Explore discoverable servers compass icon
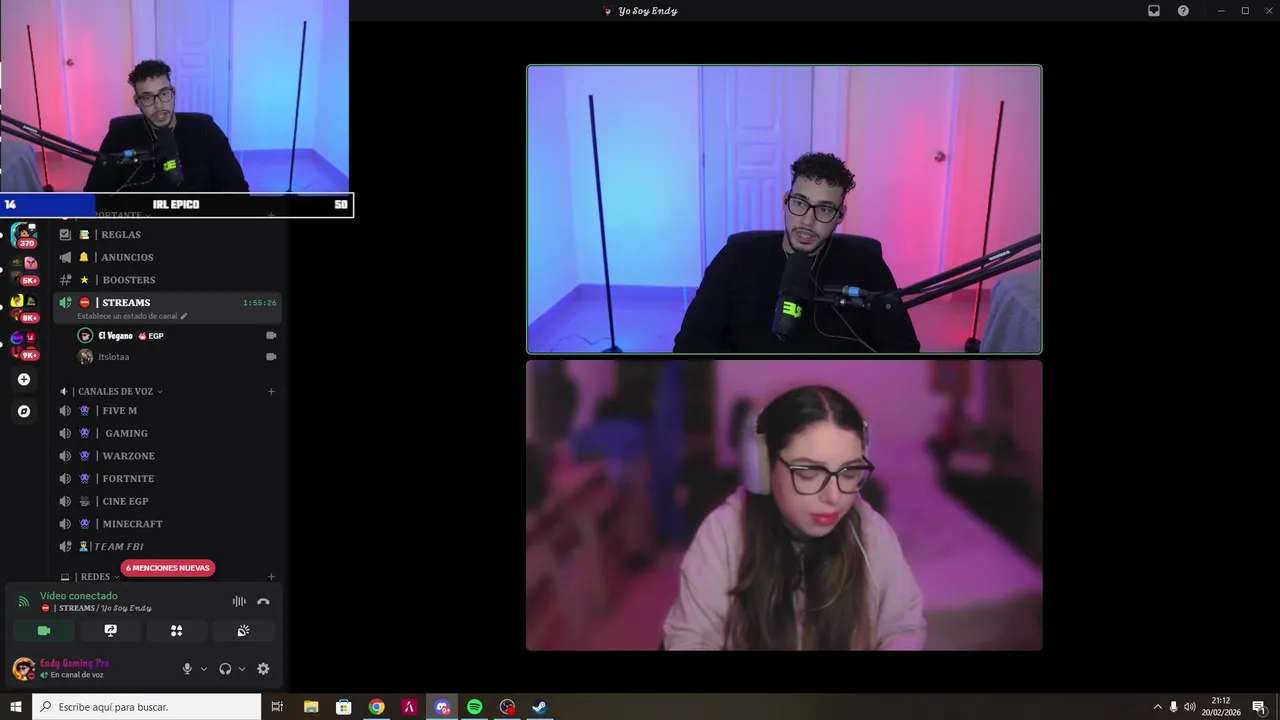1280x720 pixels. click(24, 411)
